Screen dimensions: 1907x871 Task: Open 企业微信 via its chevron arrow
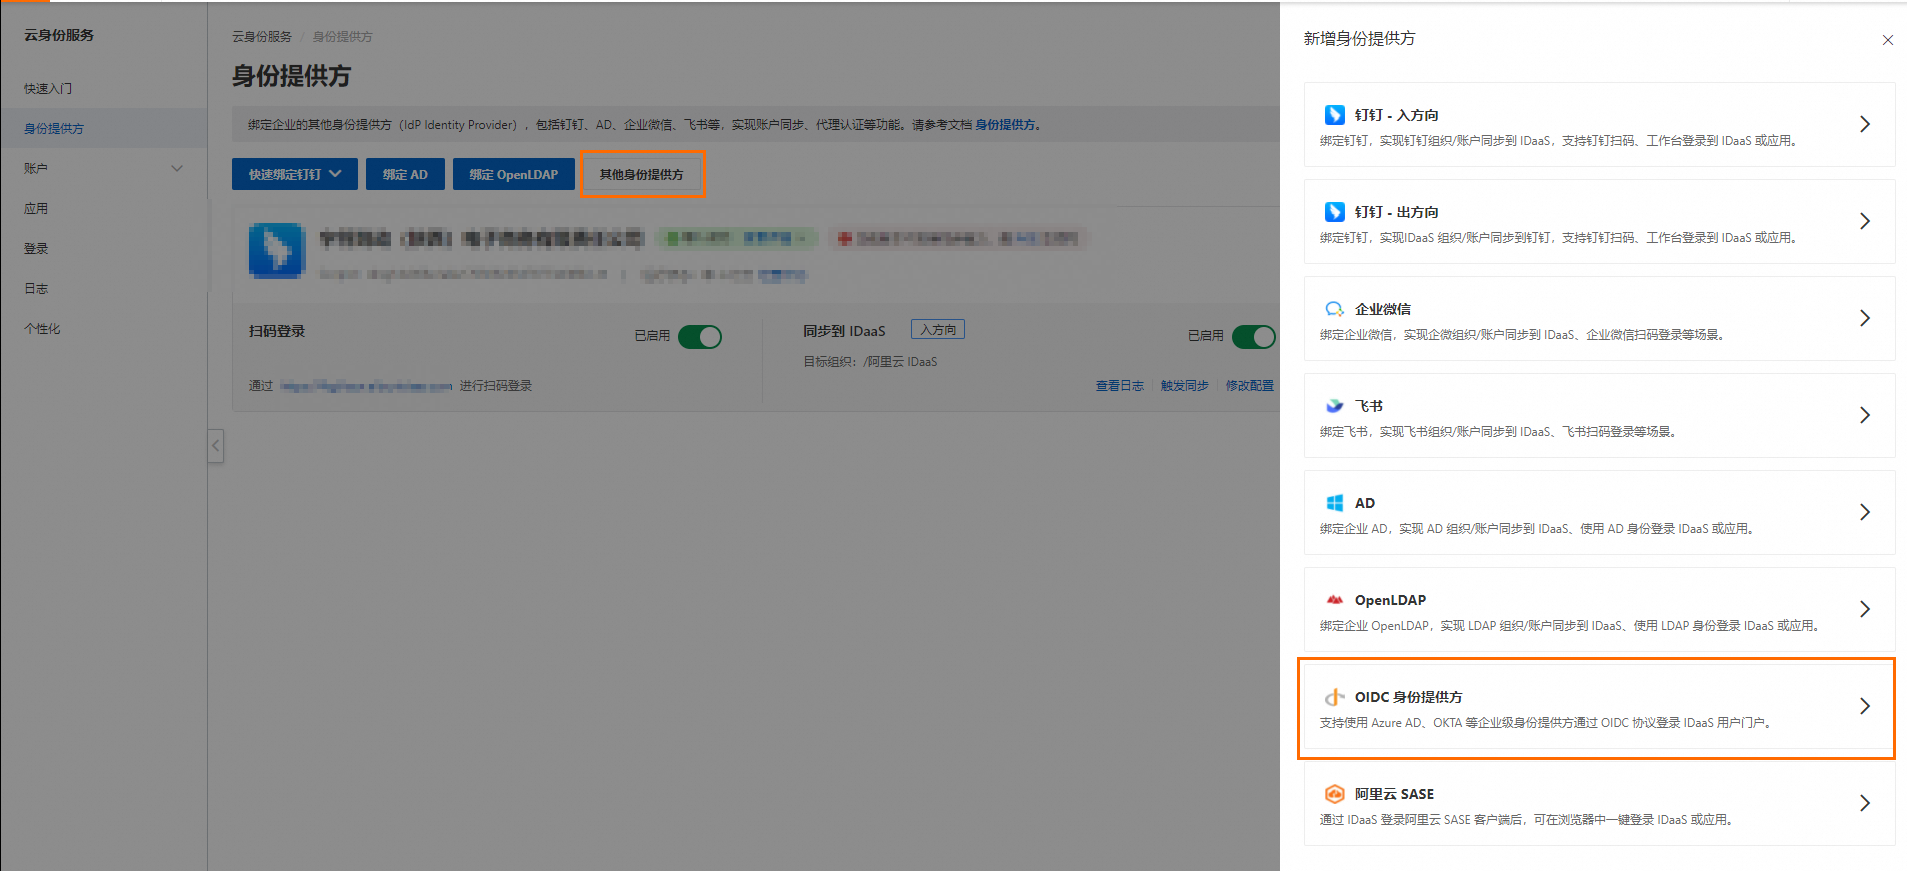[x=1864, y=318]
